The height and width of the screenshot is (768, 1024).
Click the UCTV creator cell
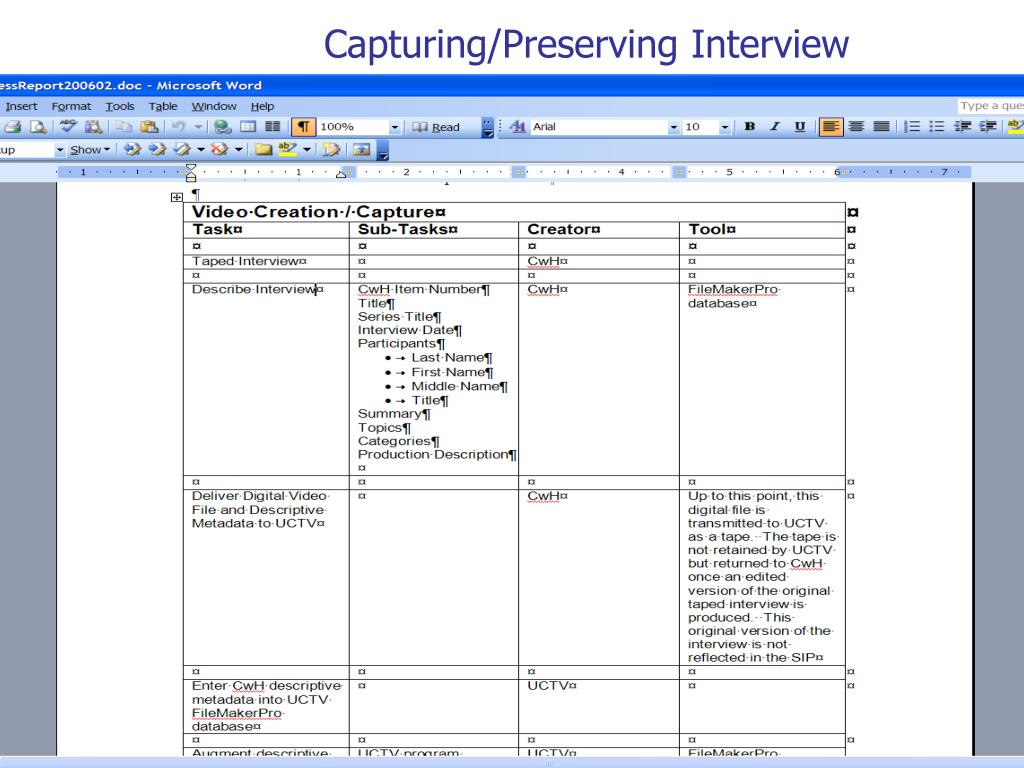tap(598, 706)
